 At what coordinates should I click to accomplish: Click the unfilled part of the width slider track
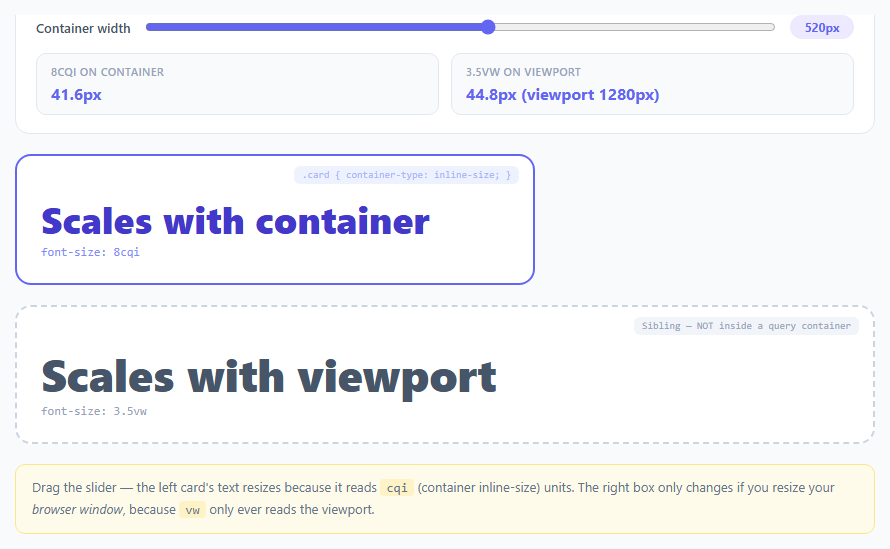[x=635, y=27]
